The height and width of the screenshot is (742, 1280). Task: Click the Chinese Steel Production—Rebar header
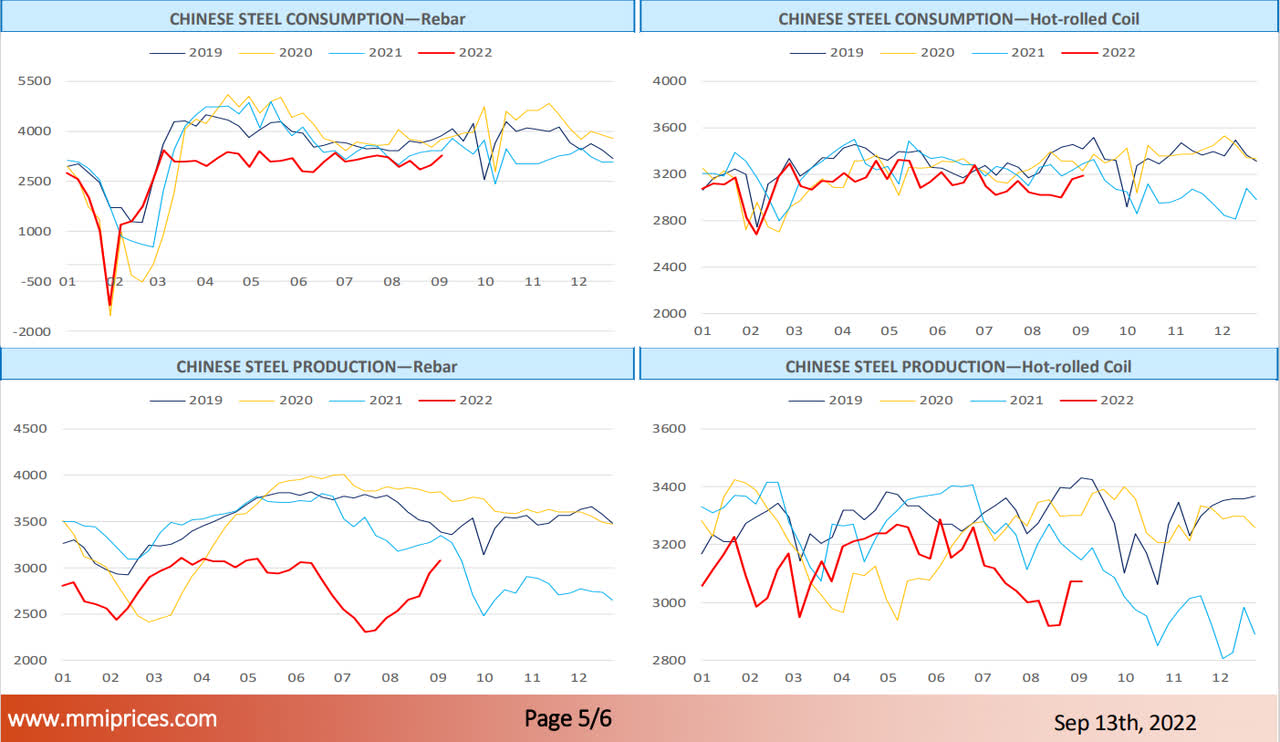317,366
